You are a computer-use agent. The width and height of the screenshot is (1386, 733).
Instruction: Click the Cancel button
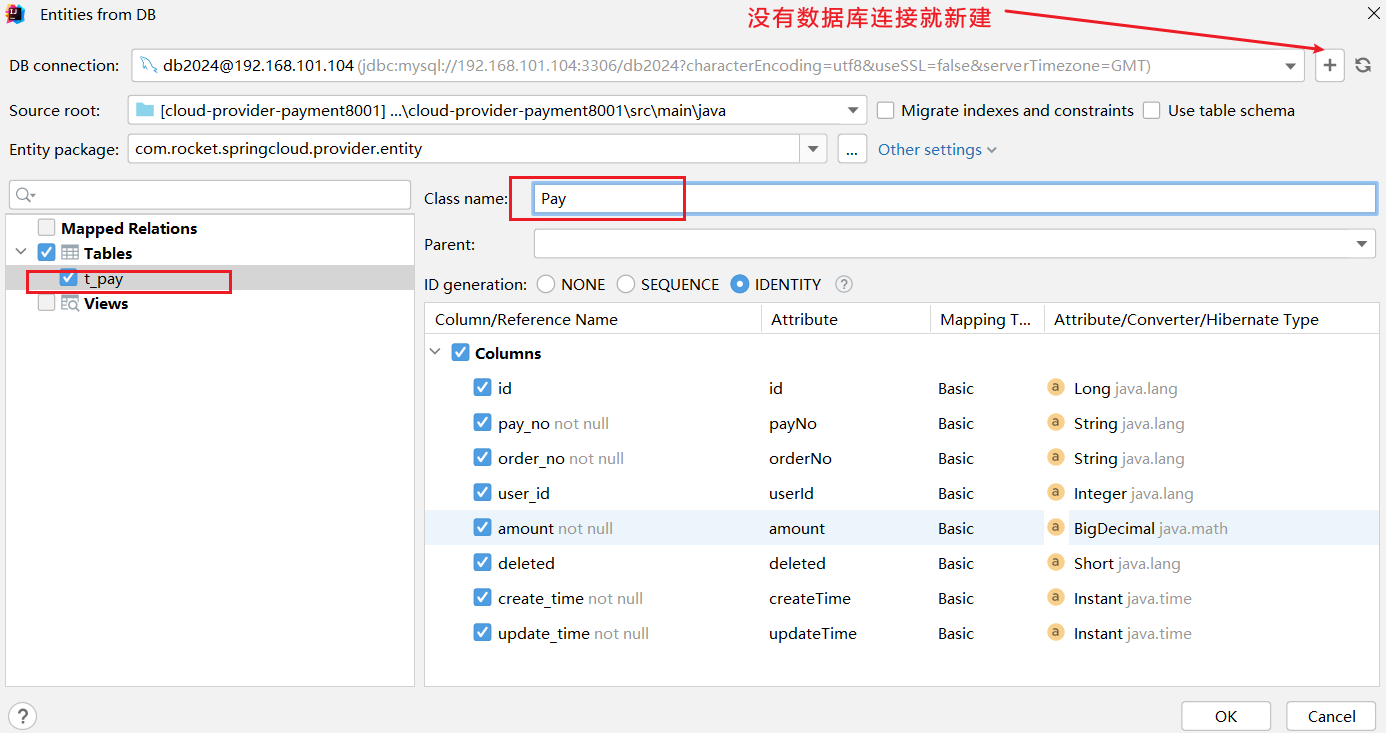tap(1332, 716)
